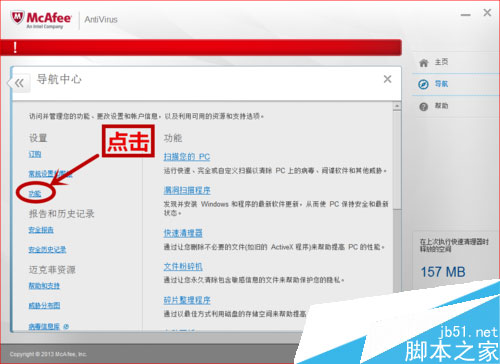Select the 导航 compass icon in sidebar

[x=423, y=84]
